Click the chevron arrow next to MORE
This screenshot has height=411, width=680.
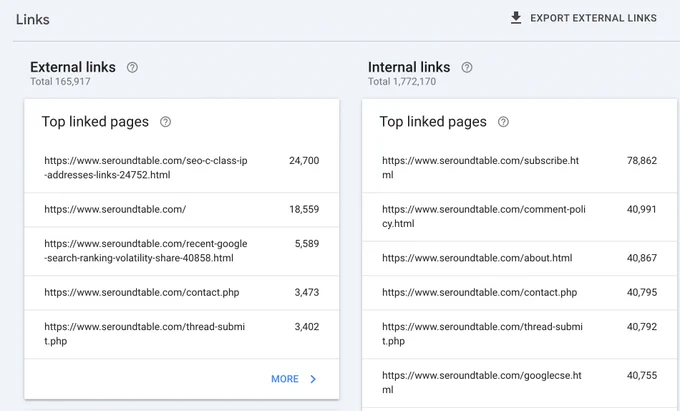coord(313,379)
